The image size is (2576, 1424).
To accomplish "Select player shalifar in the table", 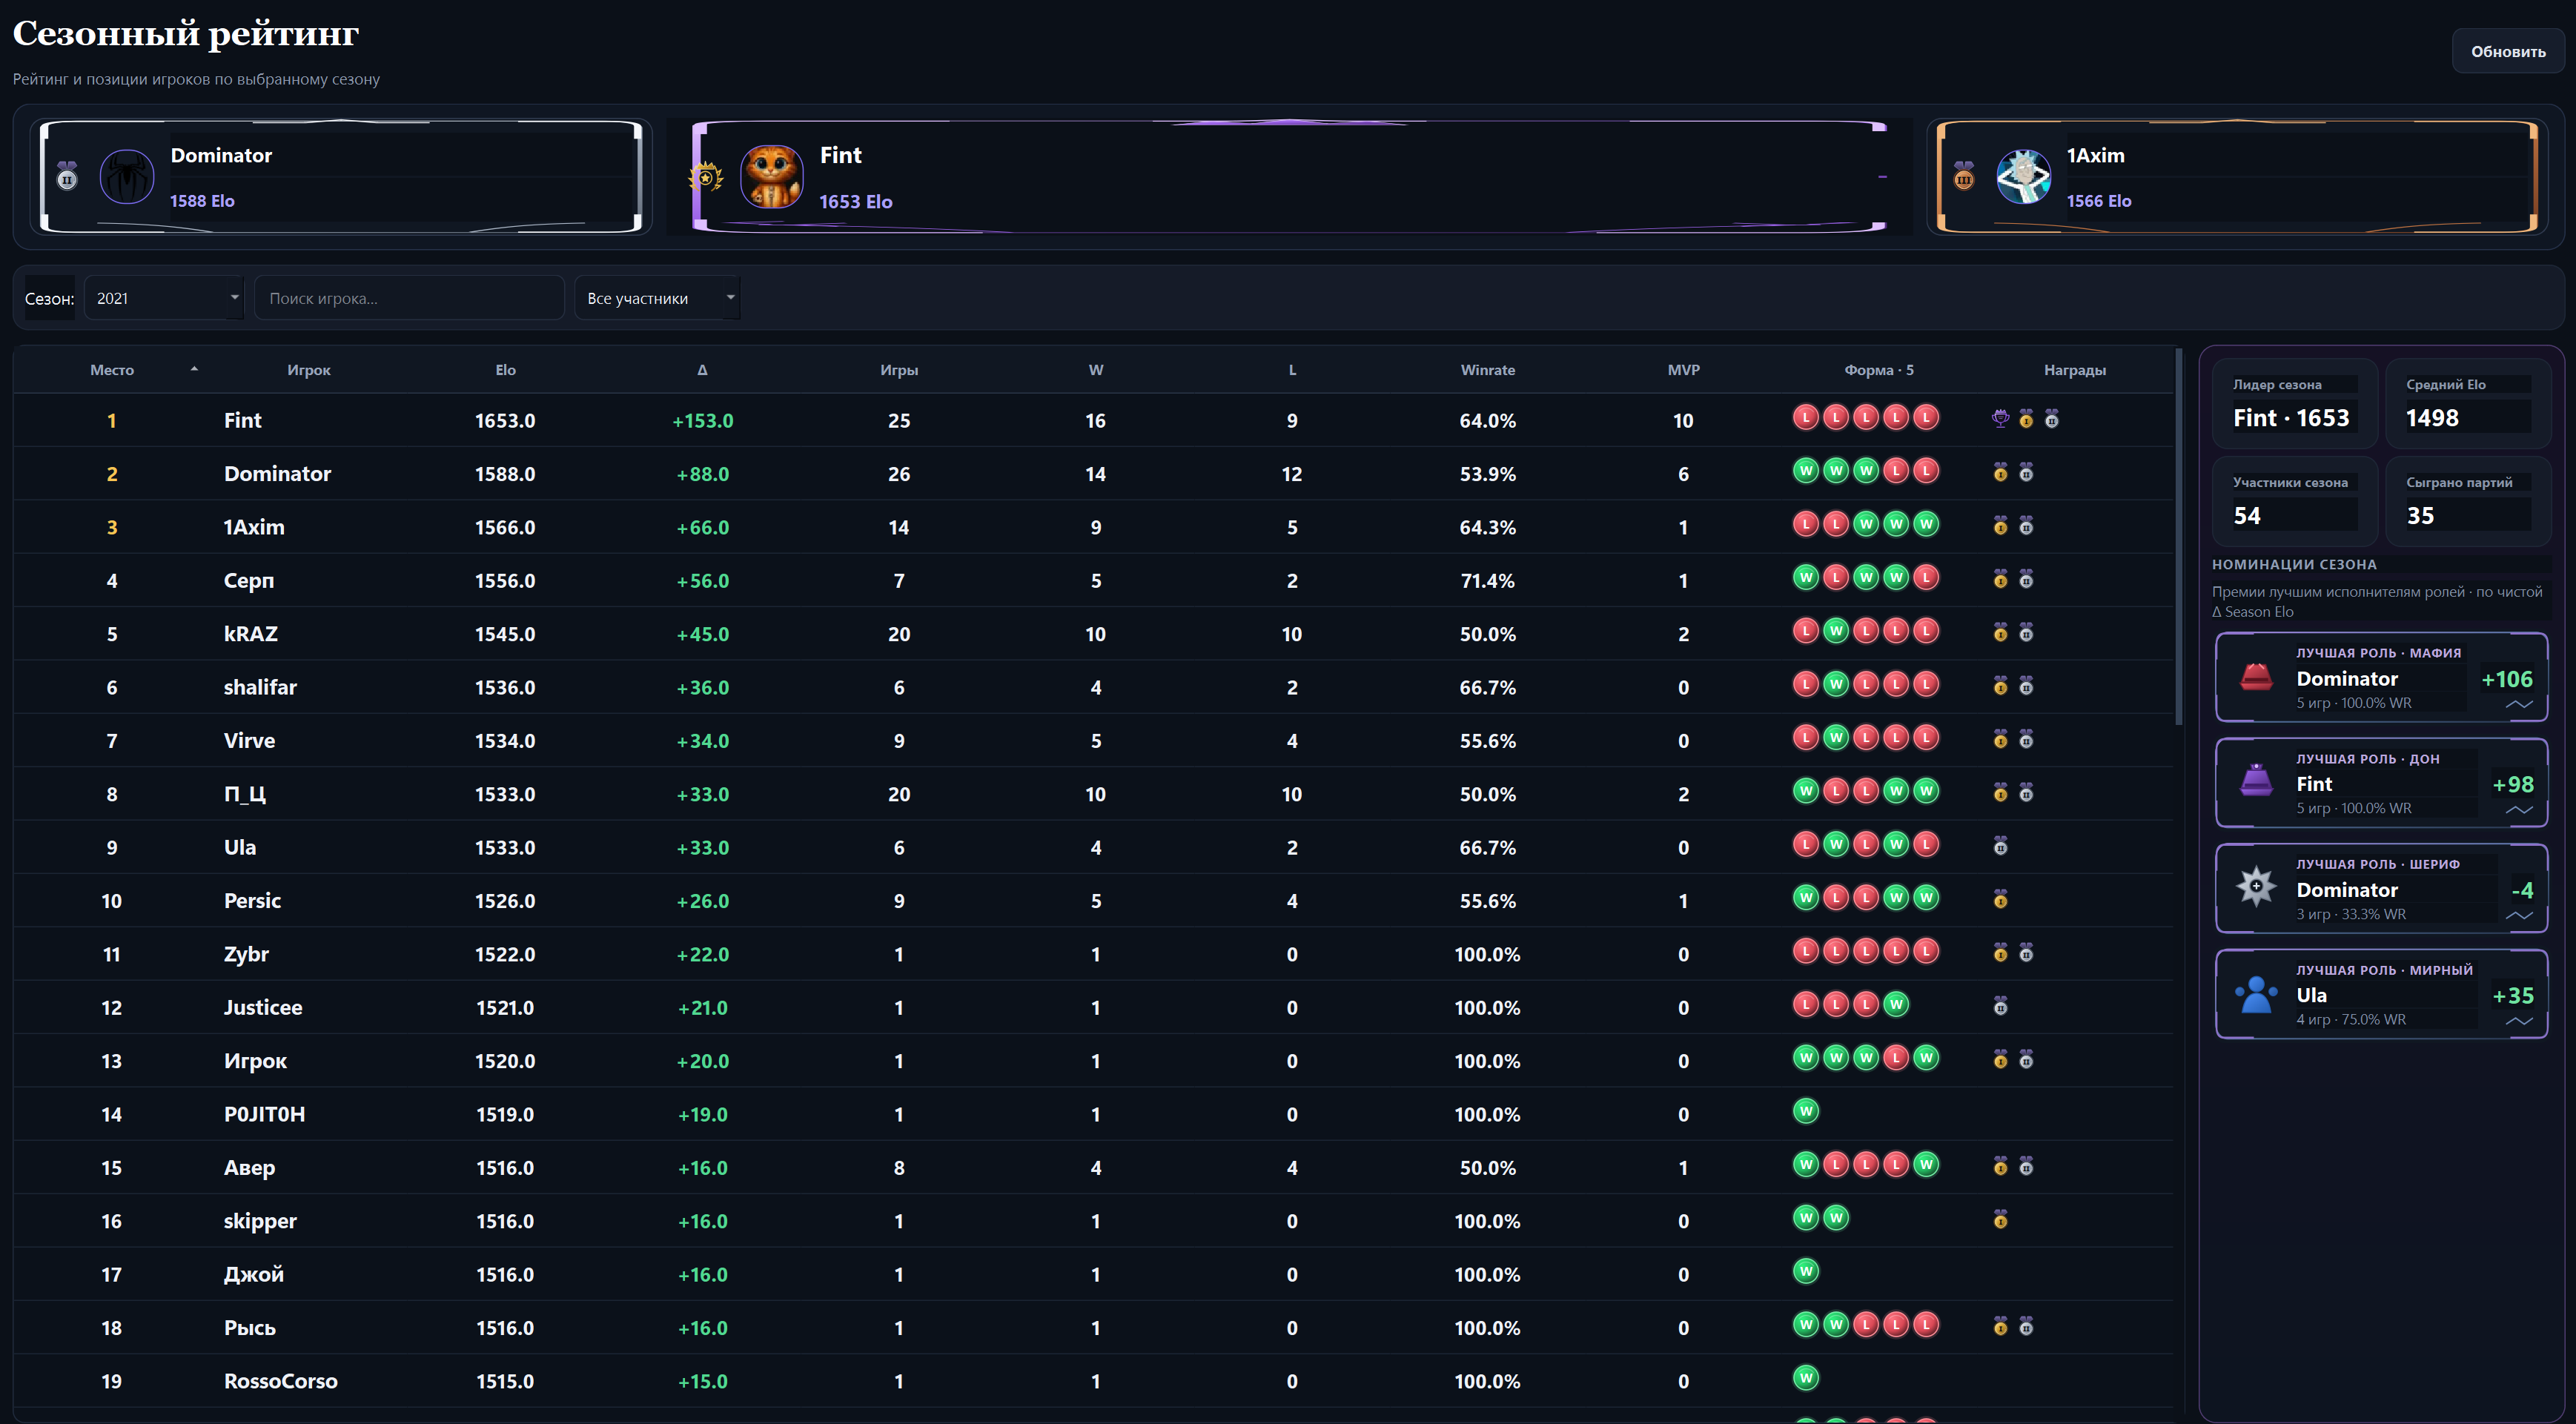I will pos(260,687).
